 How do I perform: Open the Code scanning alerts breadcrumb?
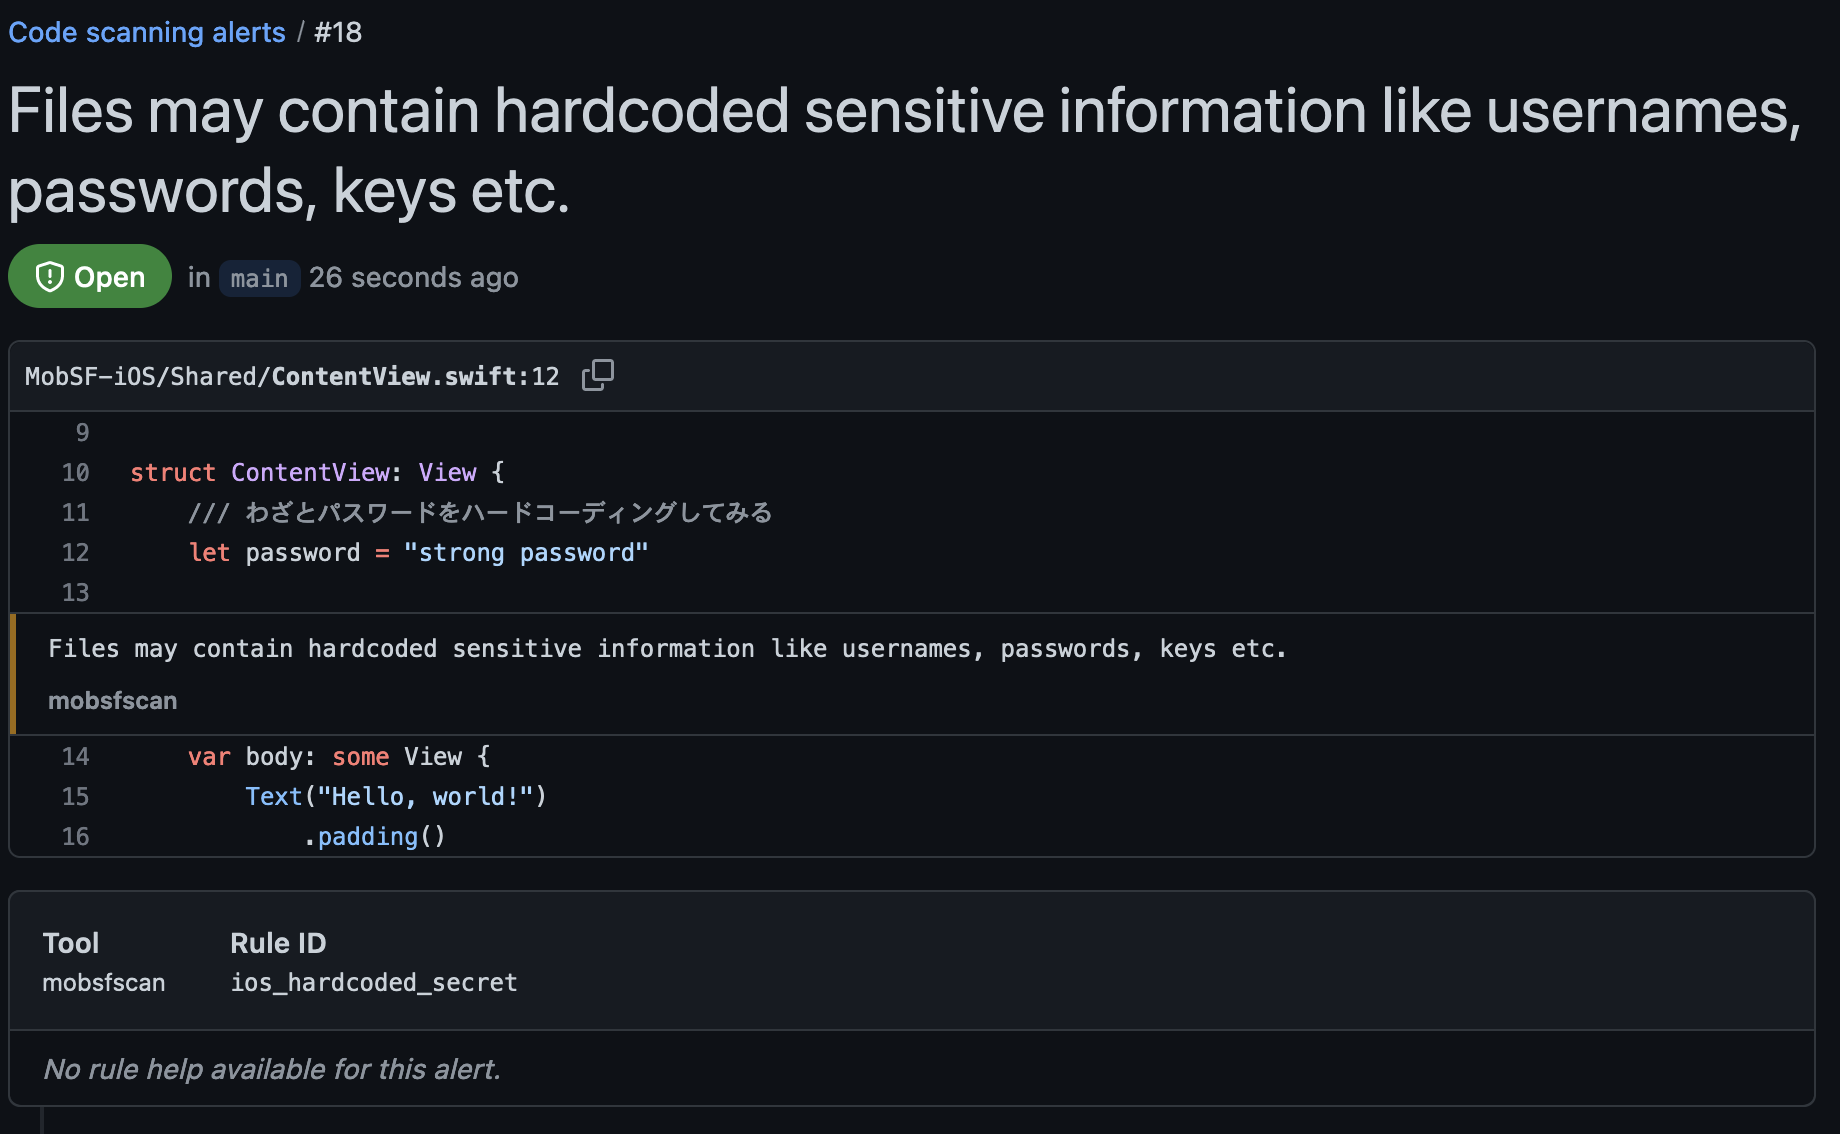pos(146,32)
